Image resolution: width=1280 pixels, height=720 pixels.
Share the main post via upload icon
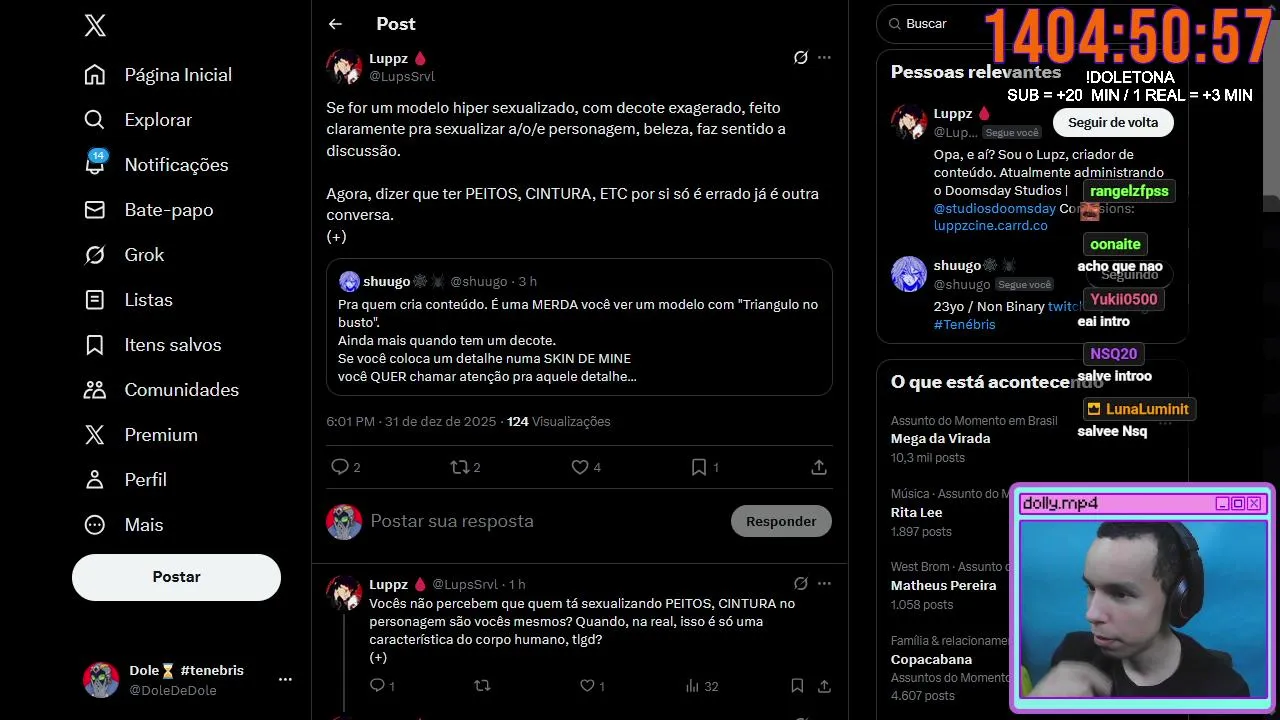(818, 467)
